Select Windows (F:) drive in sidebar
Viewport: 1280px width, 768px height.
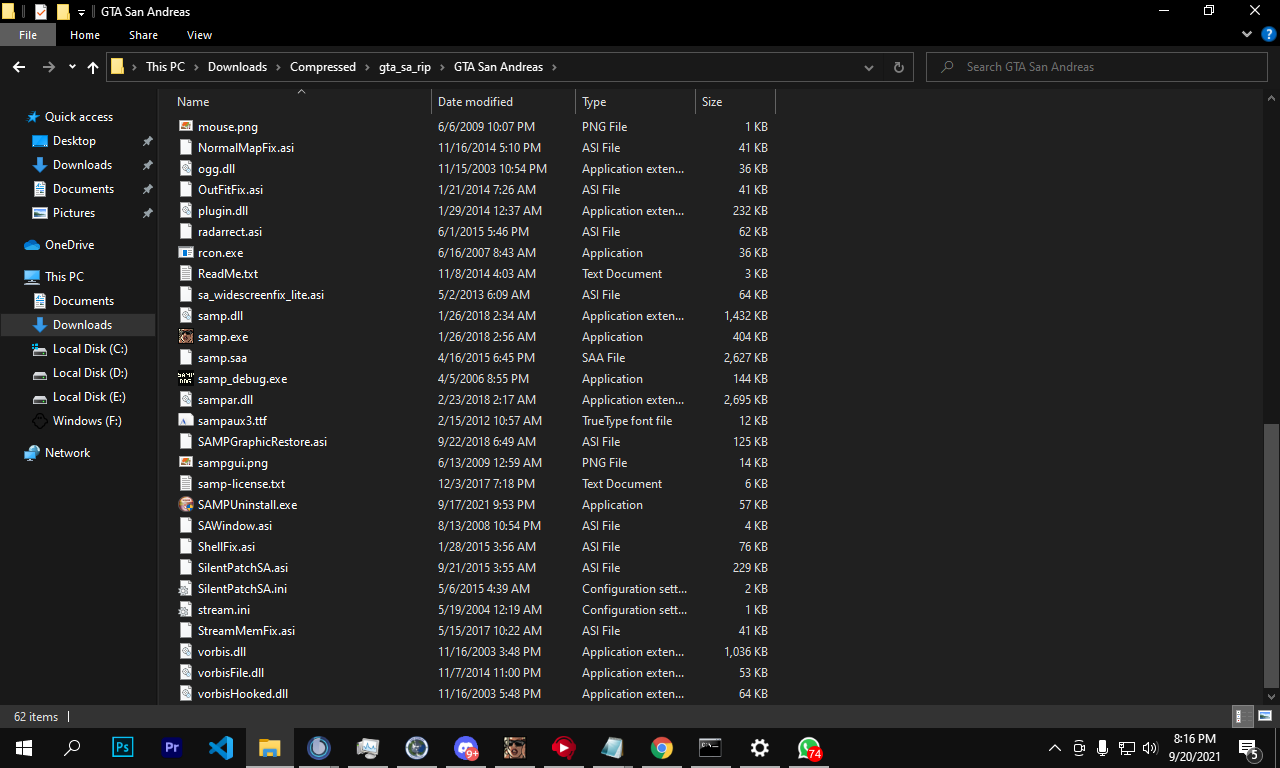point(87,421)
